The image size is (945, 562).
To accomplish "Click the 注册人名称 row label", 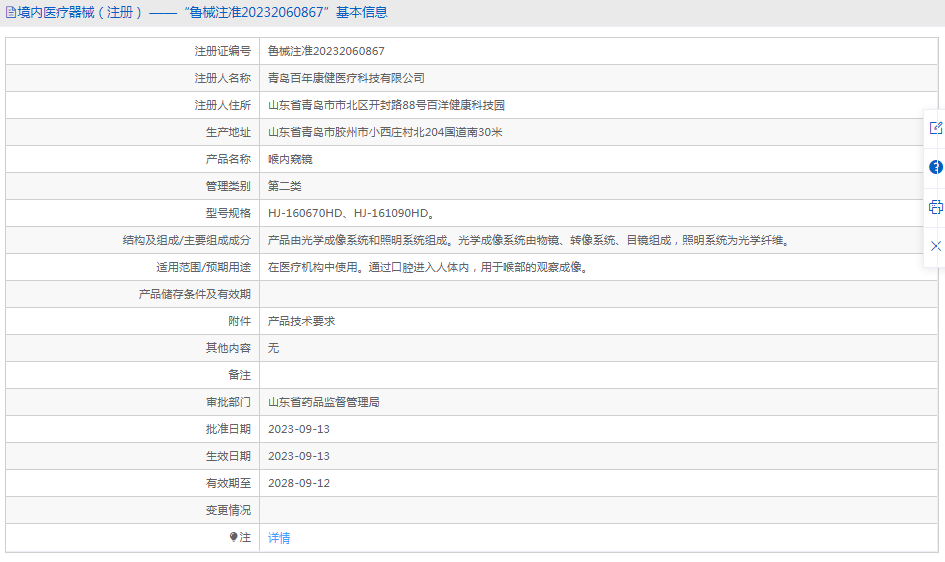I will [x=222, y=78].
